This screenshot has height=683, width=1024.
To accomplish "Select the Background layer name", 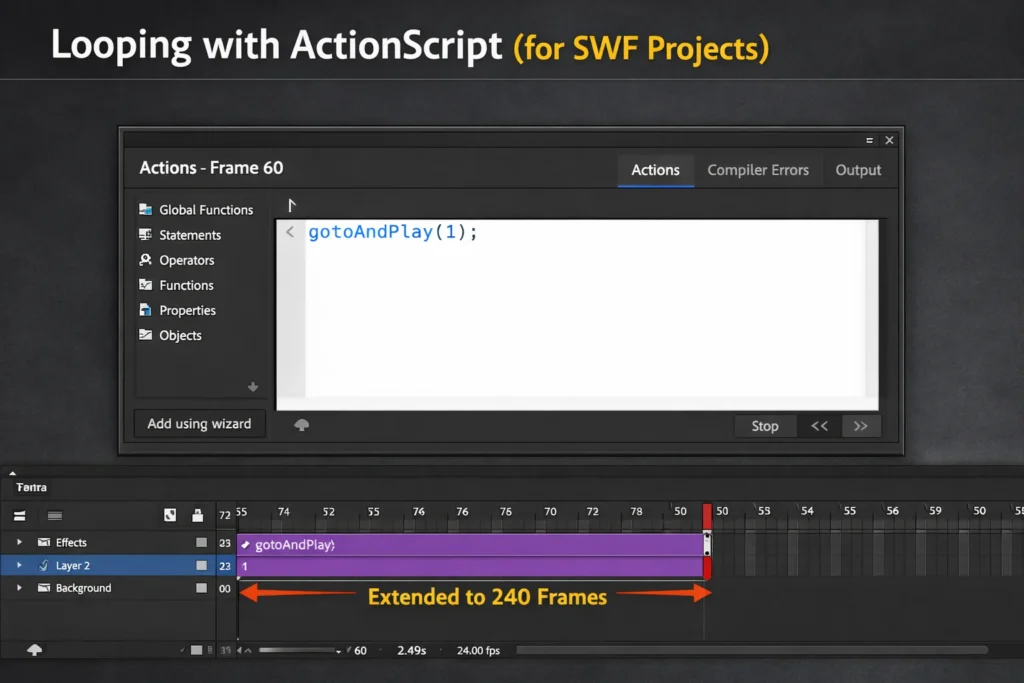I will pos(84,588).
